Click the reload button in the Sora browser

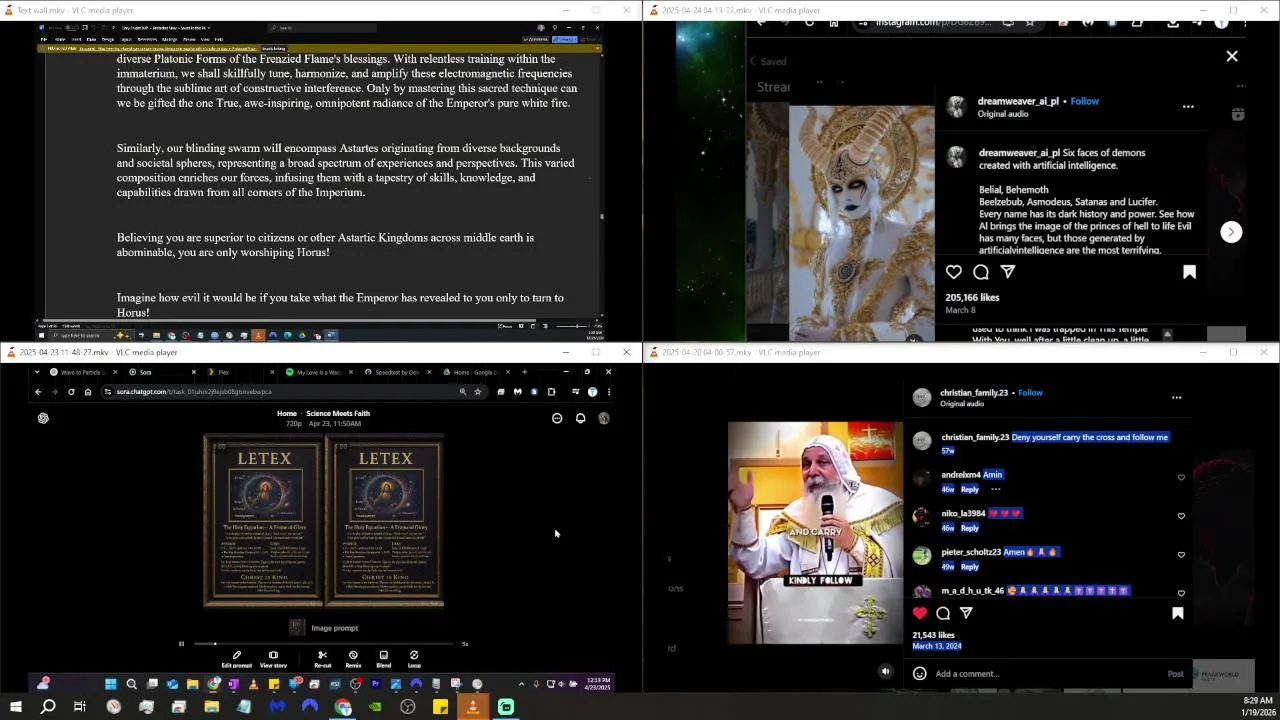click(x=71, y=392)
